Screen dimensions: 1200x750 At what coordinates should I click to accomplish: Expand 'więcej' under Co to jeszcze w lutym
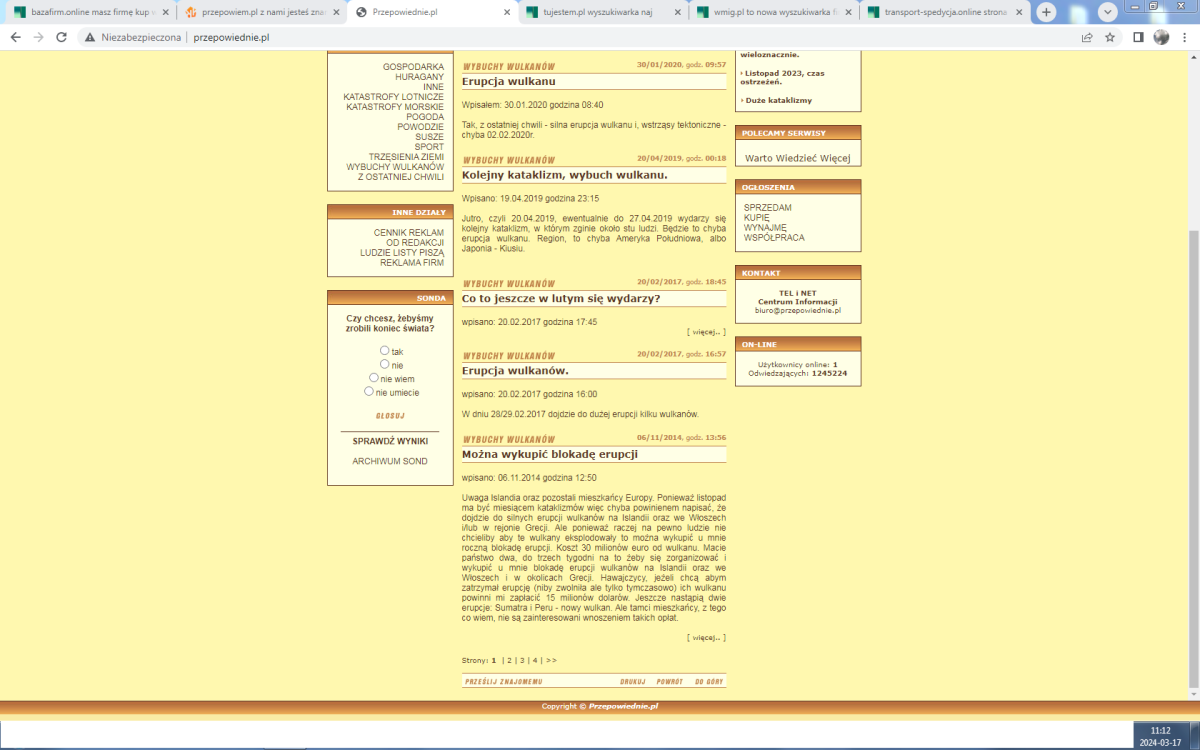tap(706, 331)
